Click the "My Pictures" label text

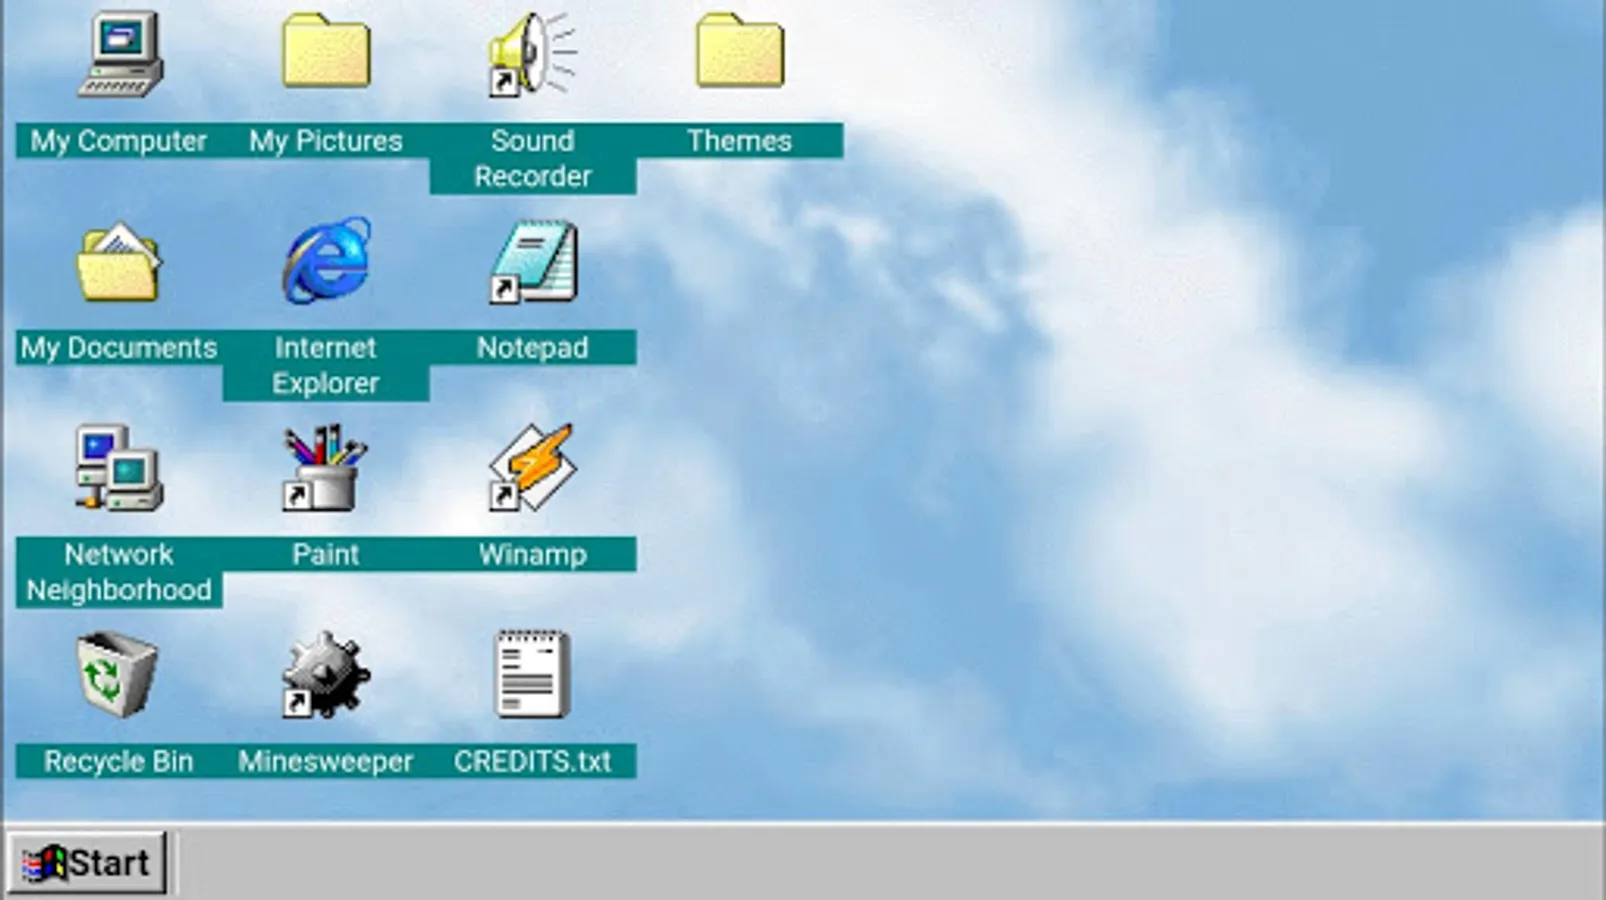click(326, 141)
